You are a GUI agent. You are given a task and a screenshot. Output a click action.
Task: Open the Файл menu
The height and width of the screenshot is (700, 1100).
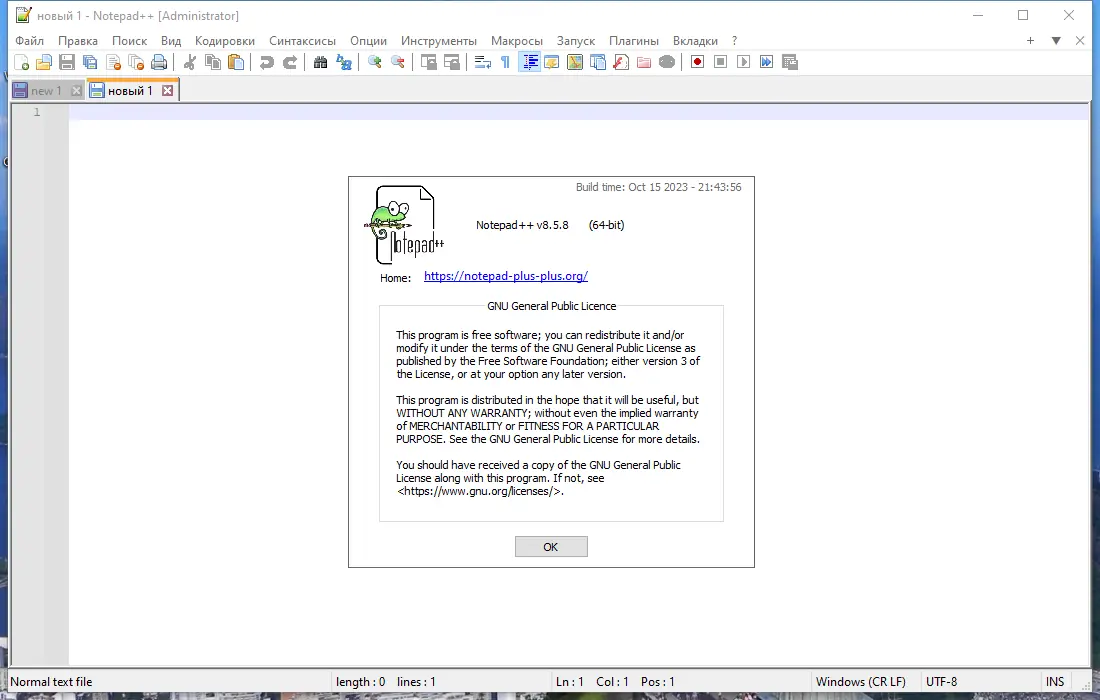click(29, 41)
